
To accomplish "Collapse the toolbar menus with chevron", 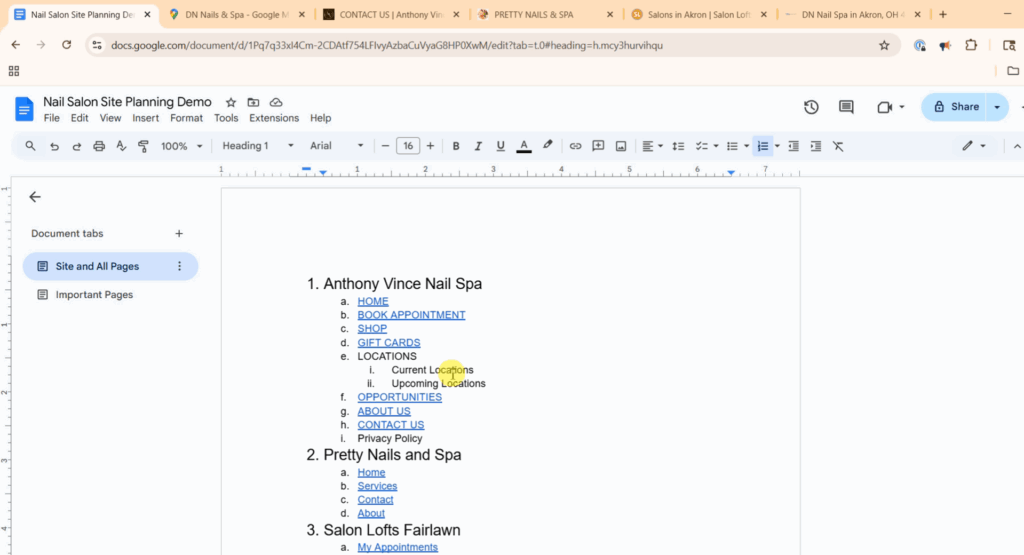I will 1017,147.
